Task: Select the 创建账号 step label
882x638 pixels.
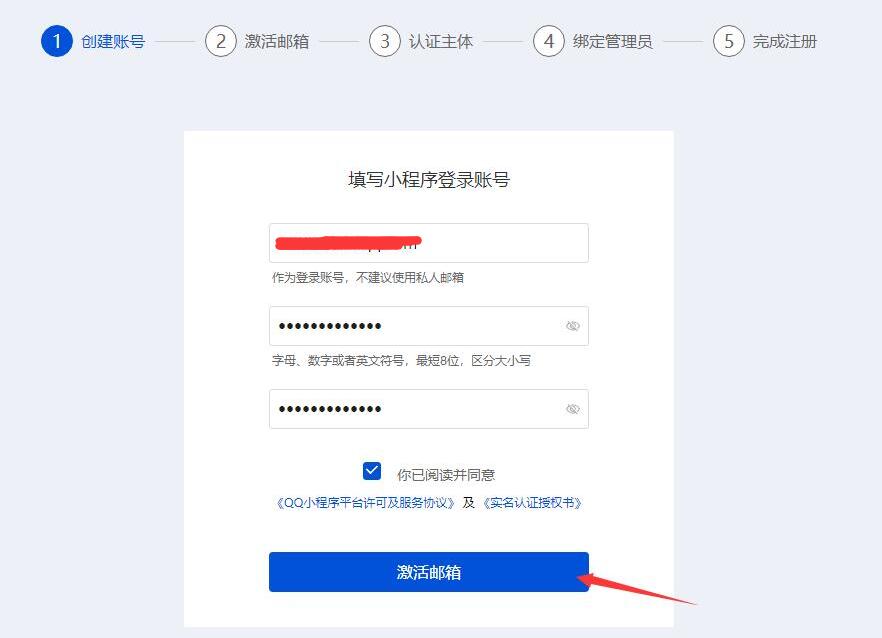Action: click(x=113, y=42)
